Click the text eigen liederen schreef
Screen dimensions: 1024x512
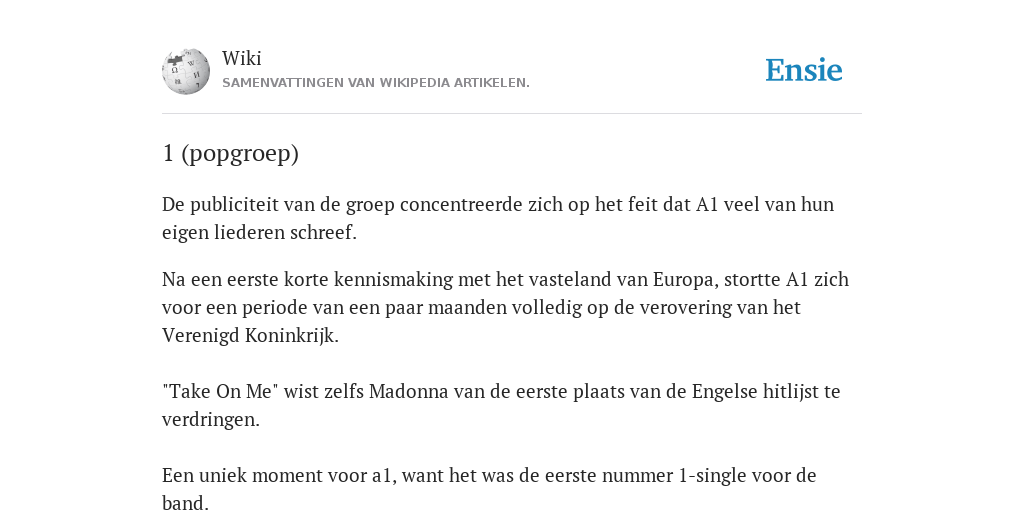(x=259, y=232)
